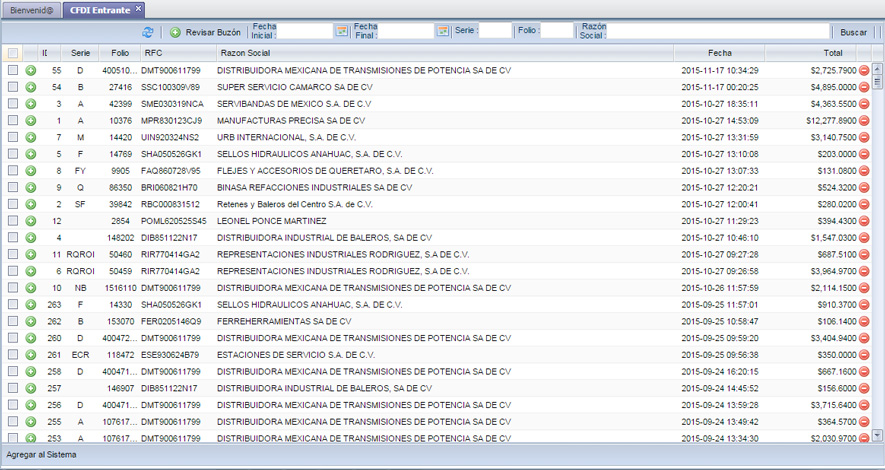This screenshot has height=470, width=885.
Task: Click green add icon for FLEJES Y ACCESORIOS row
Action: (30, 171)
